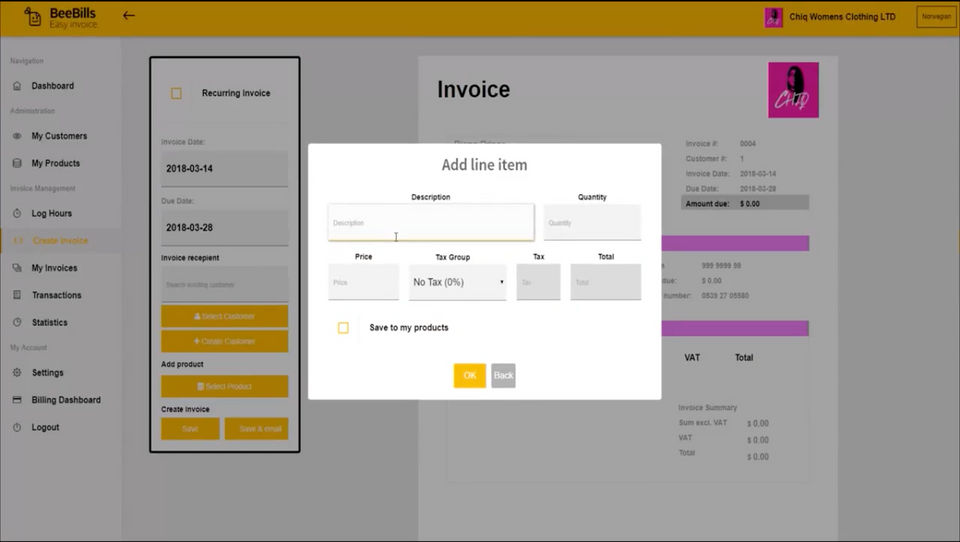Switch language with Norwegian button
This screenshot has height=542, width=960.
[x=936, y=17]
